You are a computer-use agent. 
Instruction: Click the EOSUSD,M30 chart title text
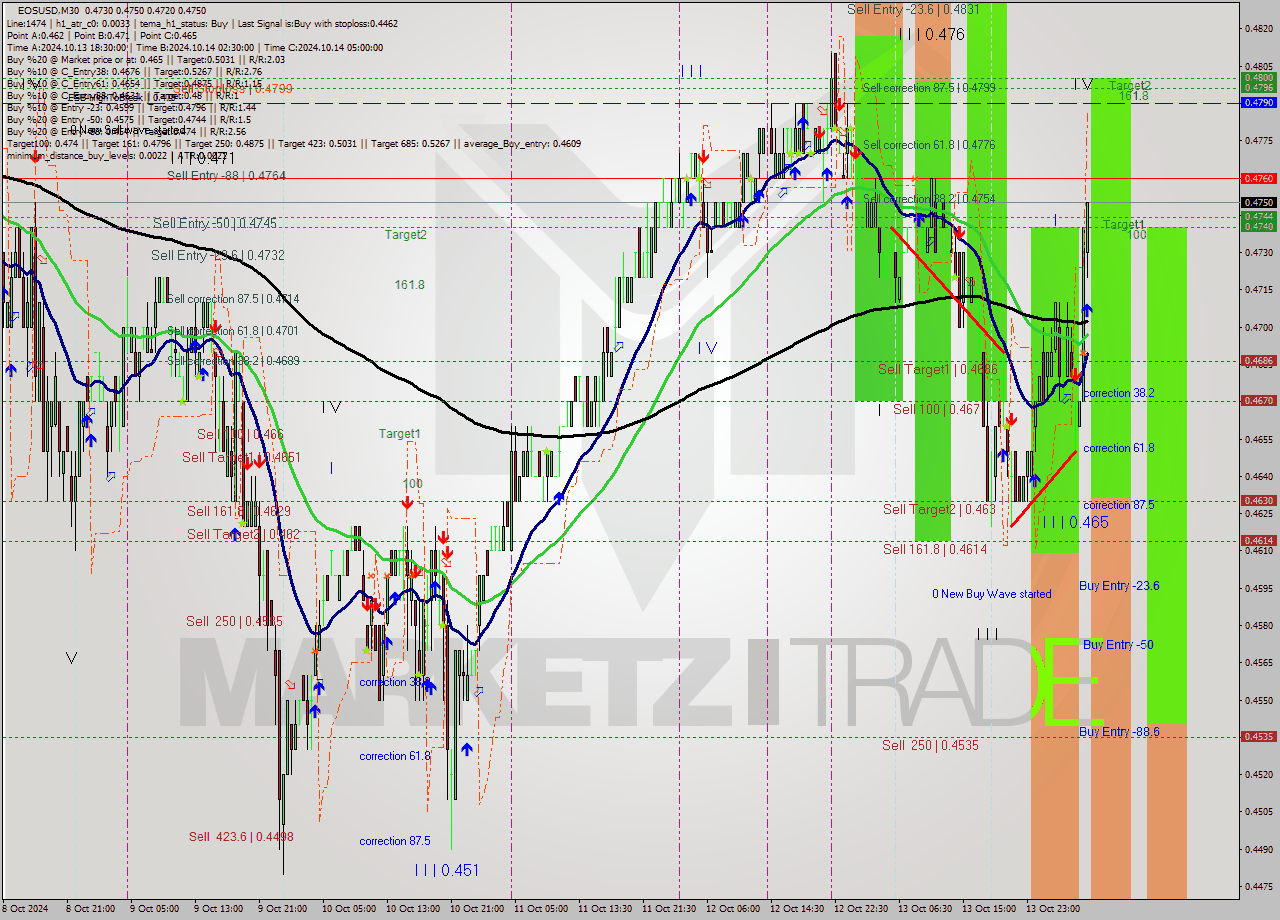[50, 10]
